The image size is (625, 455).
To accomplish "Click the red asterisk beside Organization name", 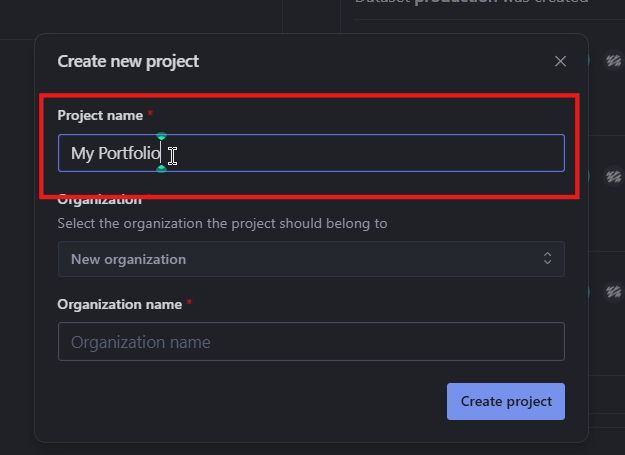I will [189, 302].
